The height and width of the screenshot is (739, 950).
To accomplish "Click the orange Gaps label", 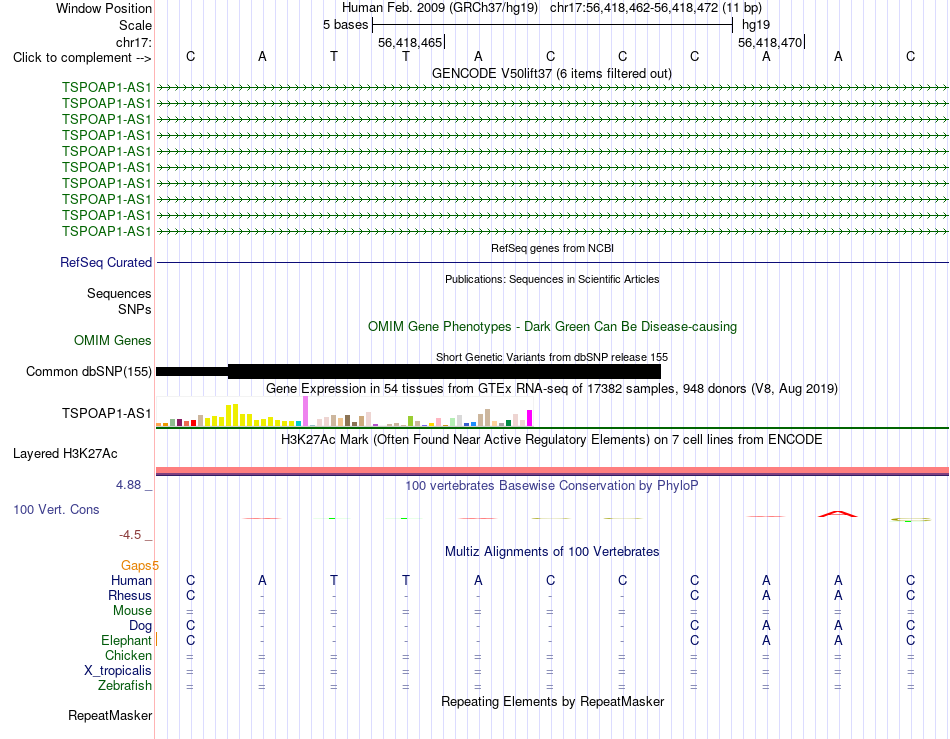I will 140,565.
